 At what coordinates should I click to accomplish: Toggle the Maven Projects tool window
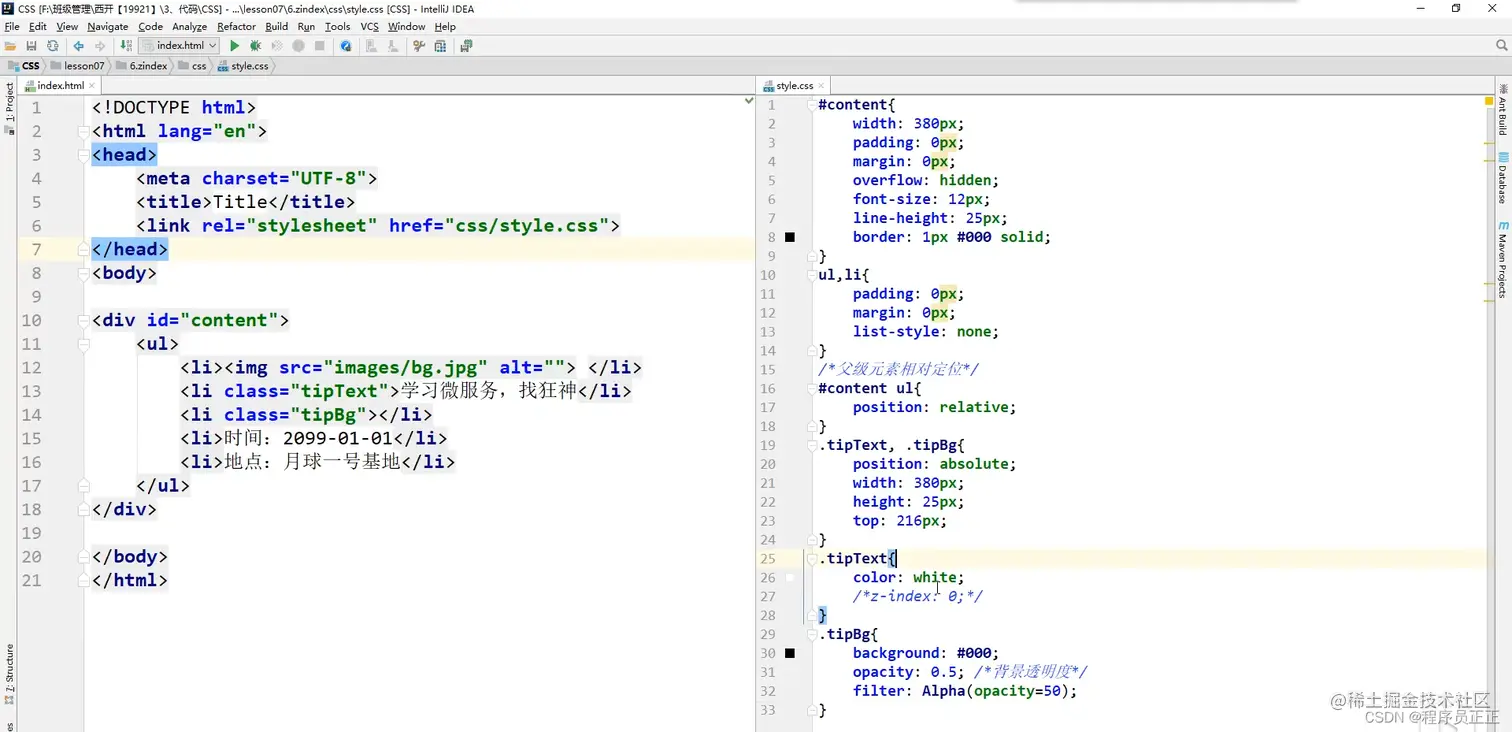click(x=1502, y=260)
